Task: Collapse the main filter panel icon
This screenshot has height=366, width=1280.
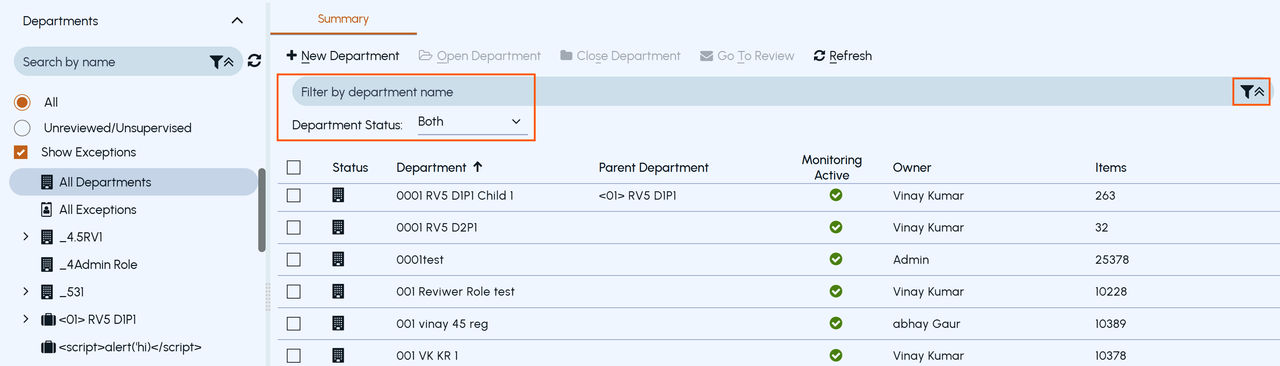Action: [x=1252, y=92]
